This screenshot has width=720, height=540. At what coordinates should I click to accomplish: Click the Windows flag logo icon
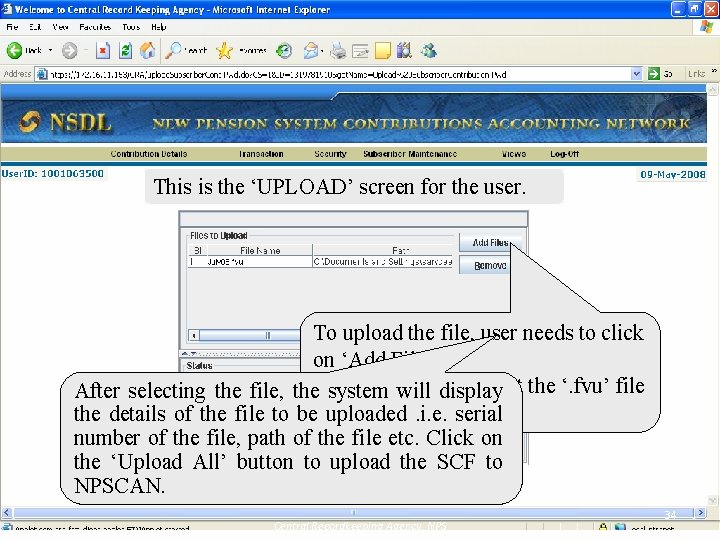(706, 27)
